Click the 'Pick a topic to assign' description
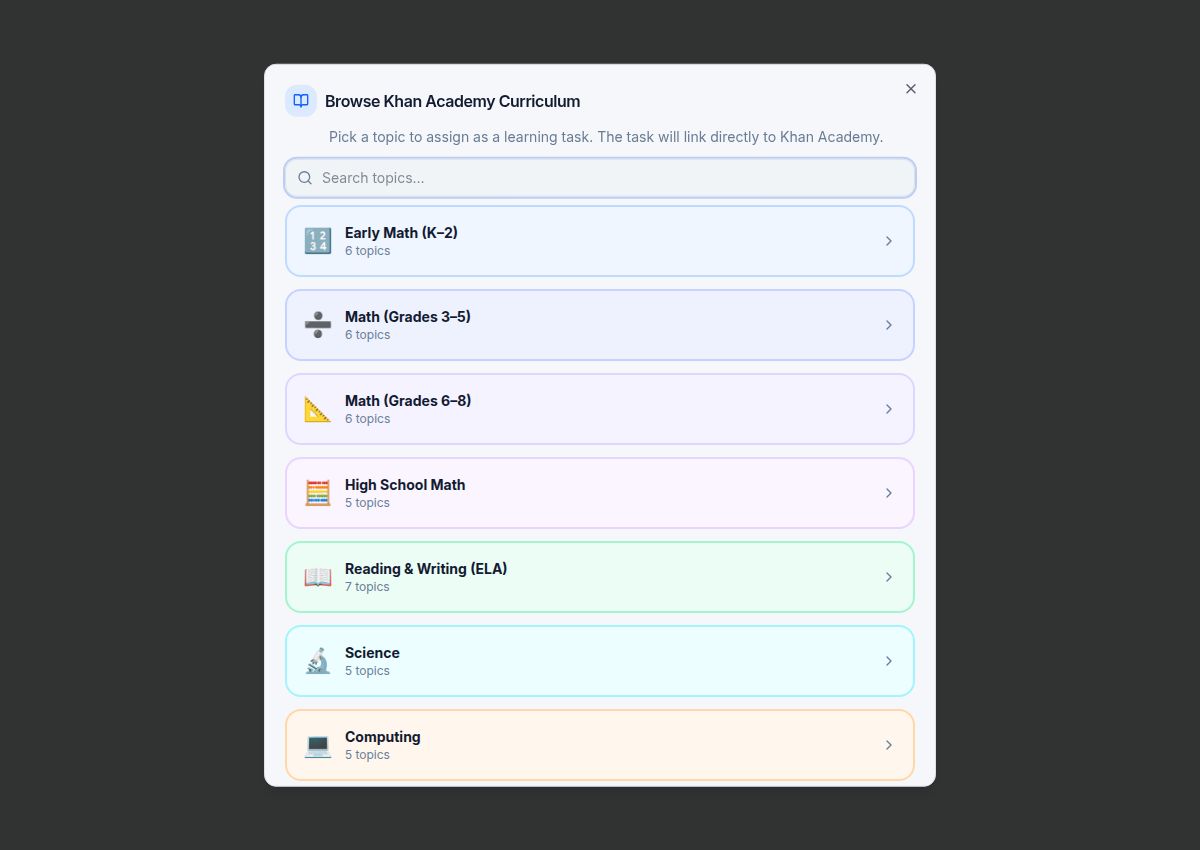 pos(606,137)
